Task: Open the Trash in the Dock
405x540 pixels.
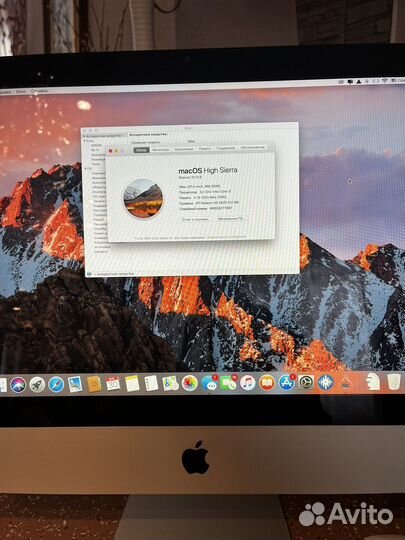Action: point(394,382)
